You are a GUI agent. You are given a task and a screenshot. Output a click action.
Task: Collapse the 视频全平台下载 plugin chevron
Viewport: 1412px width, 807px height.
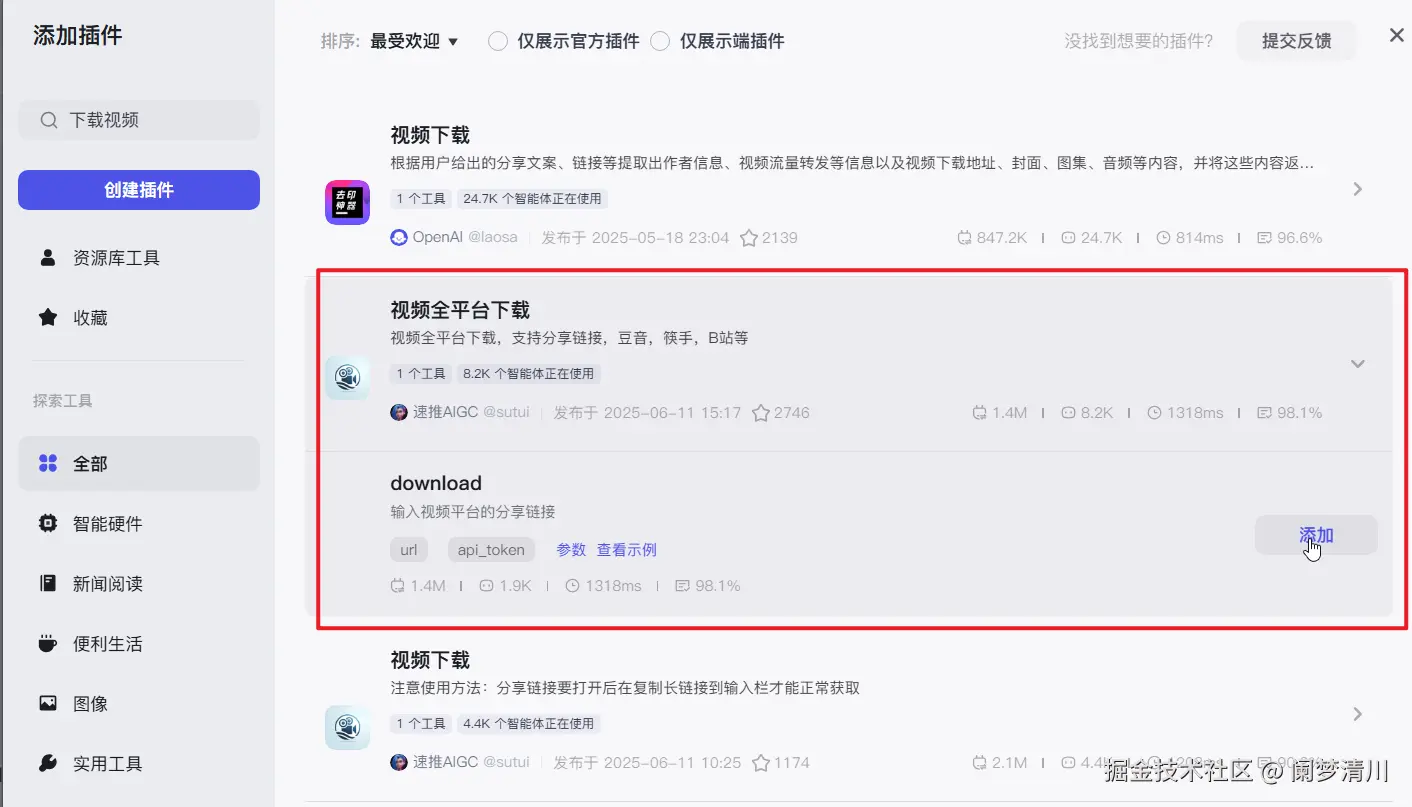1357,364
